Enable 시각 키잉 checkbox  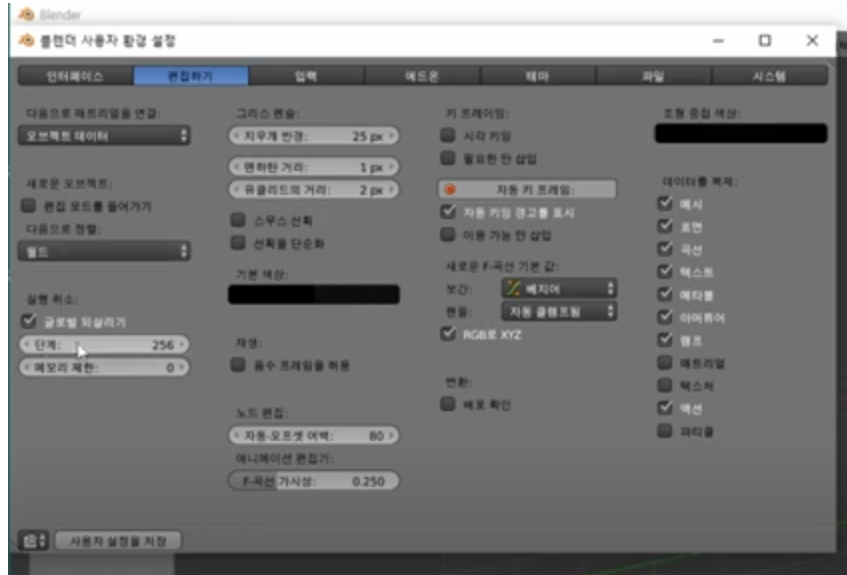(448, 135)
